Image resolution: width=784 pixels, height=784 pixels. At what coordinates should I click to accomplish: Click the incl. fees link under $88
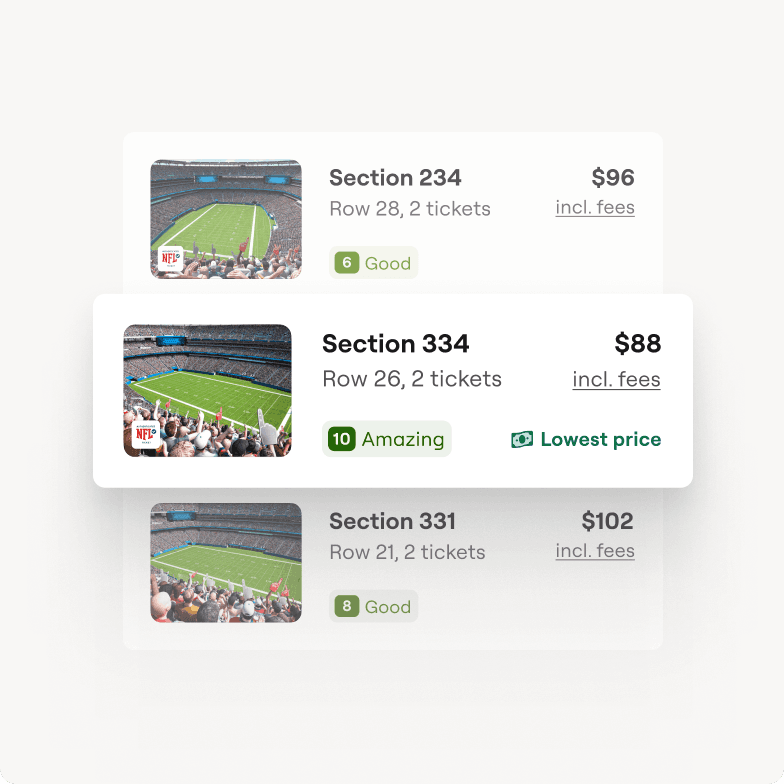coord(616,380)
